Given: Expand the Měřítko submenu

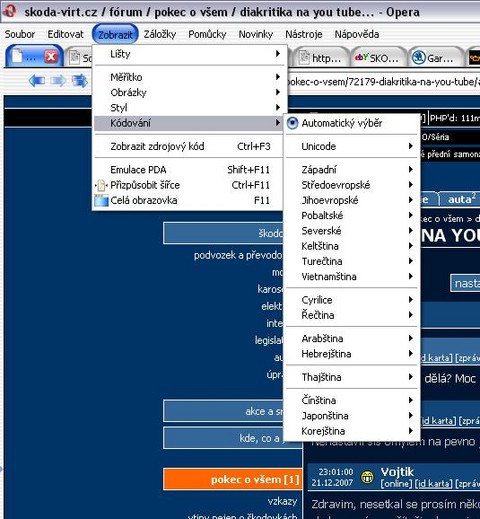Looking at the screenshot, I should (x=190, y=77).
